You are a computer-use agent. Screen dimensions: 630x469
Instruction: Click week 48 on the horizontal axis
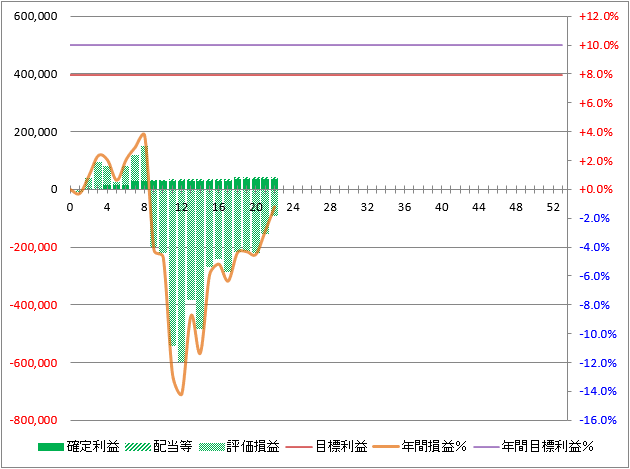(516, 207)
